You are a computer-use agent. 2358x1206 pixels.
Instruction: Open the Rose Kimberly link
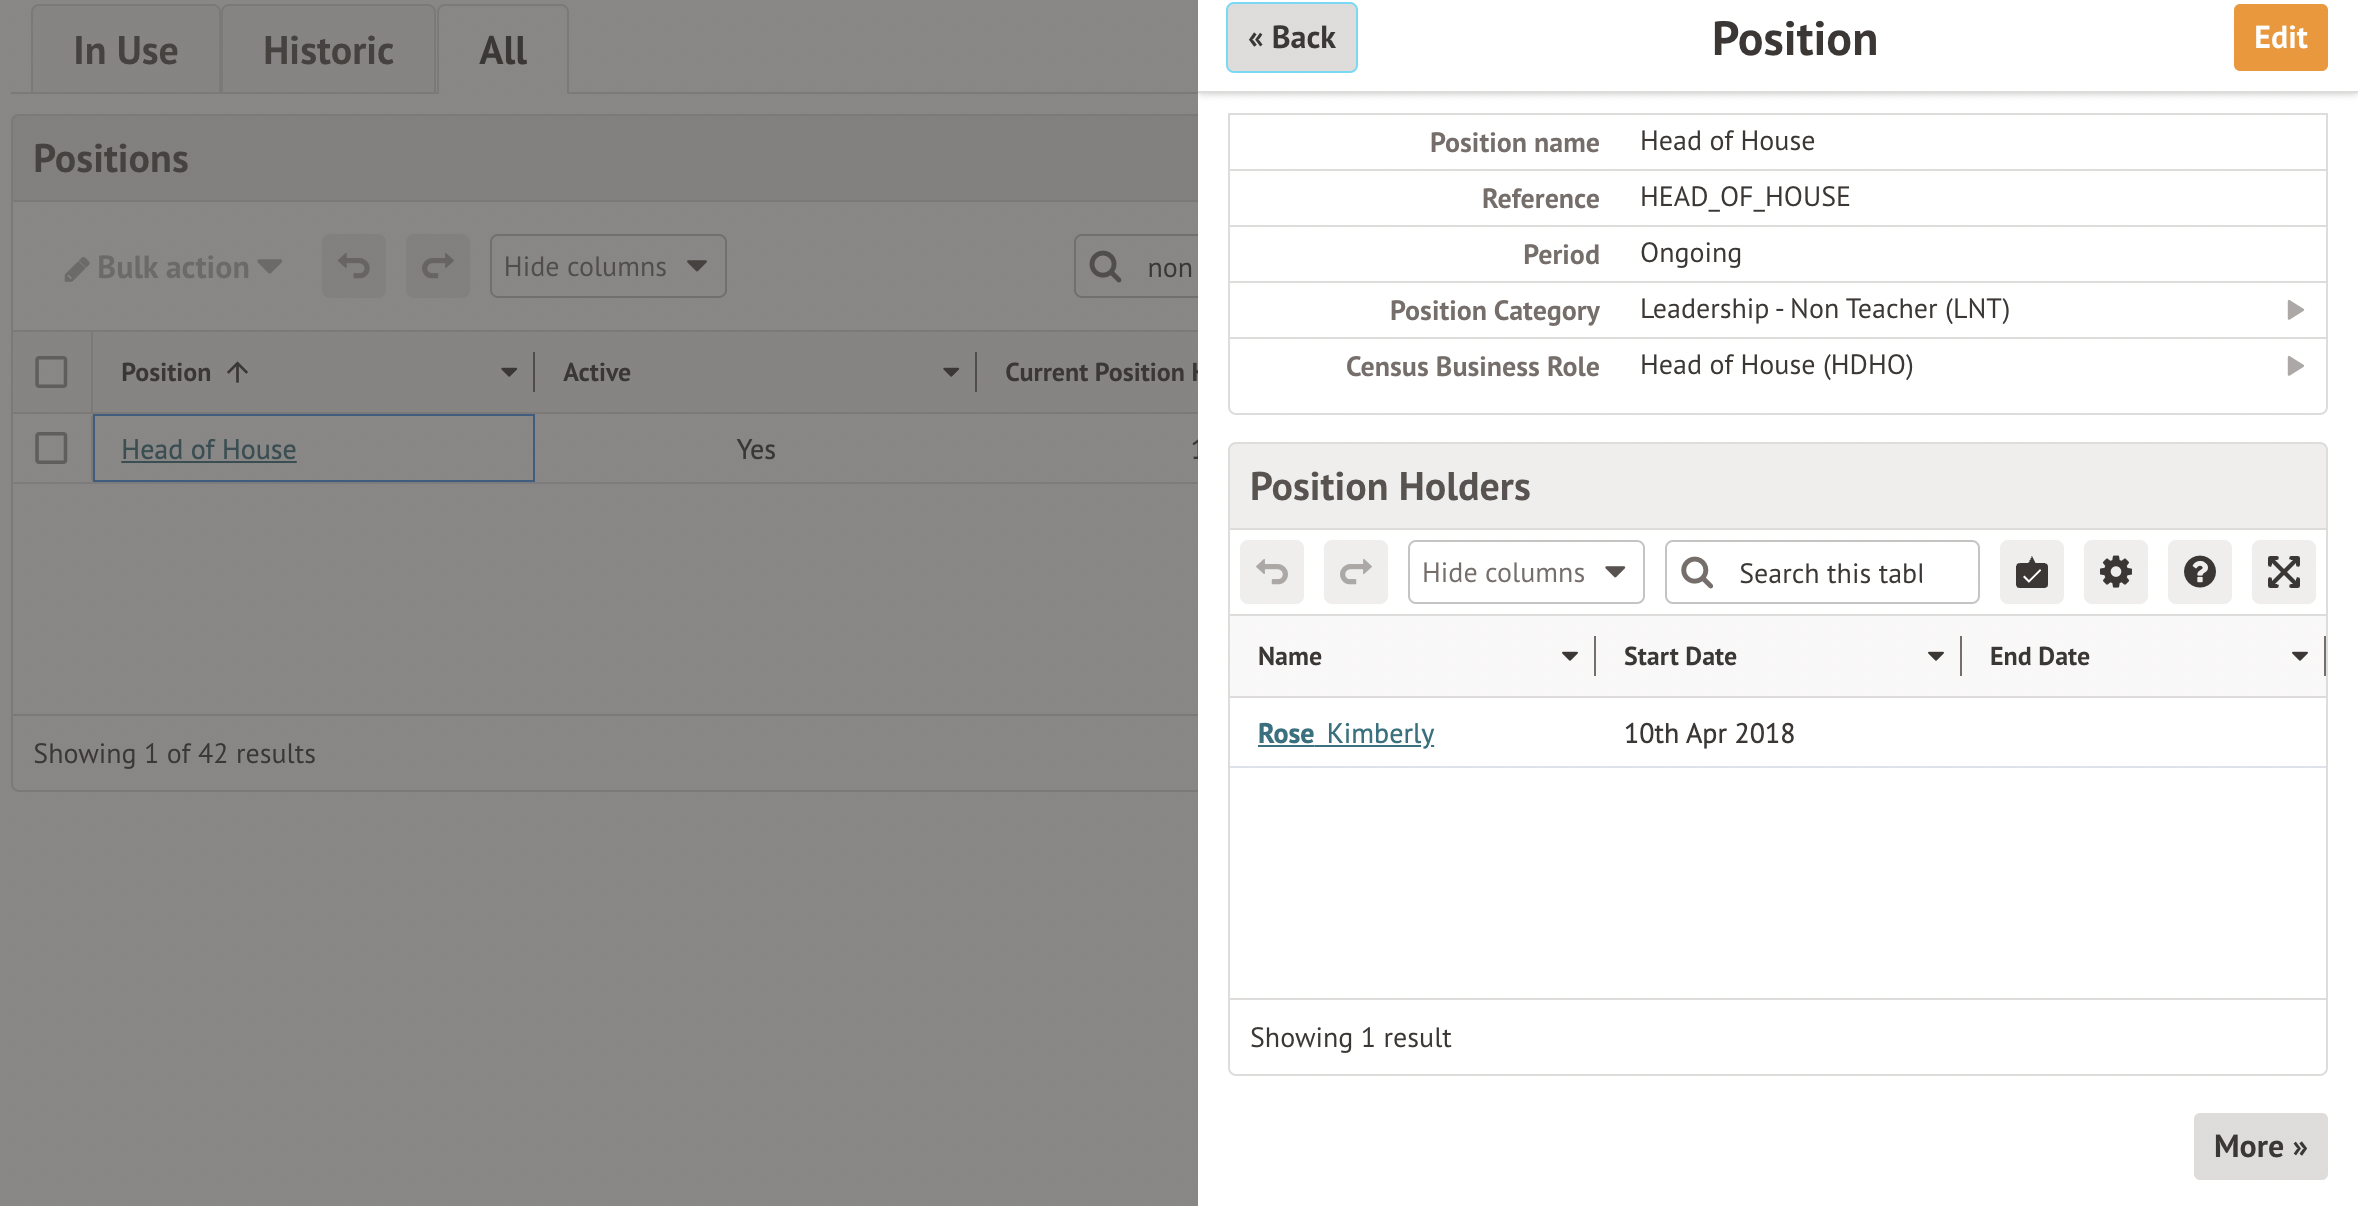click(x=1345, y=733)
